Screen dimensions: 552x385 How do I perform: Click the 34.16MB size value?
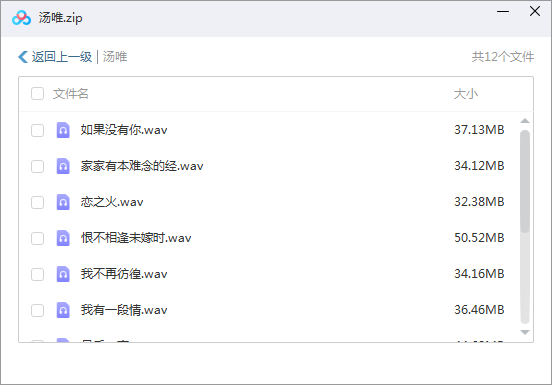pyautogui.click(x=479, y=273)
